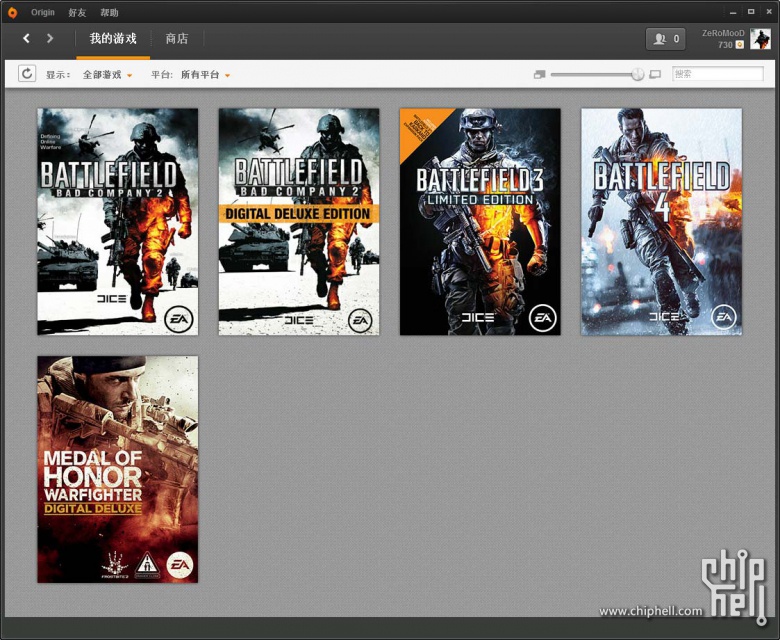
Task: Go forward with the right arrow
Action: [x=50, y=38]
